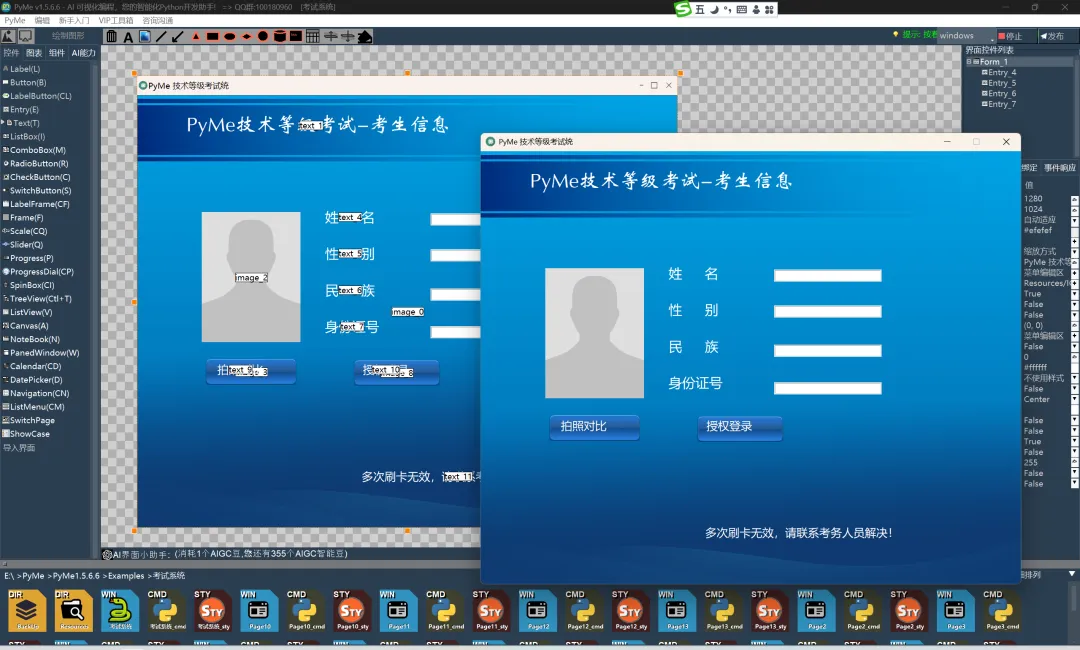The height and width of the screenshot is (650, 1080).
Task: Open the Page11 WIN file
Action: coord(398,610)
